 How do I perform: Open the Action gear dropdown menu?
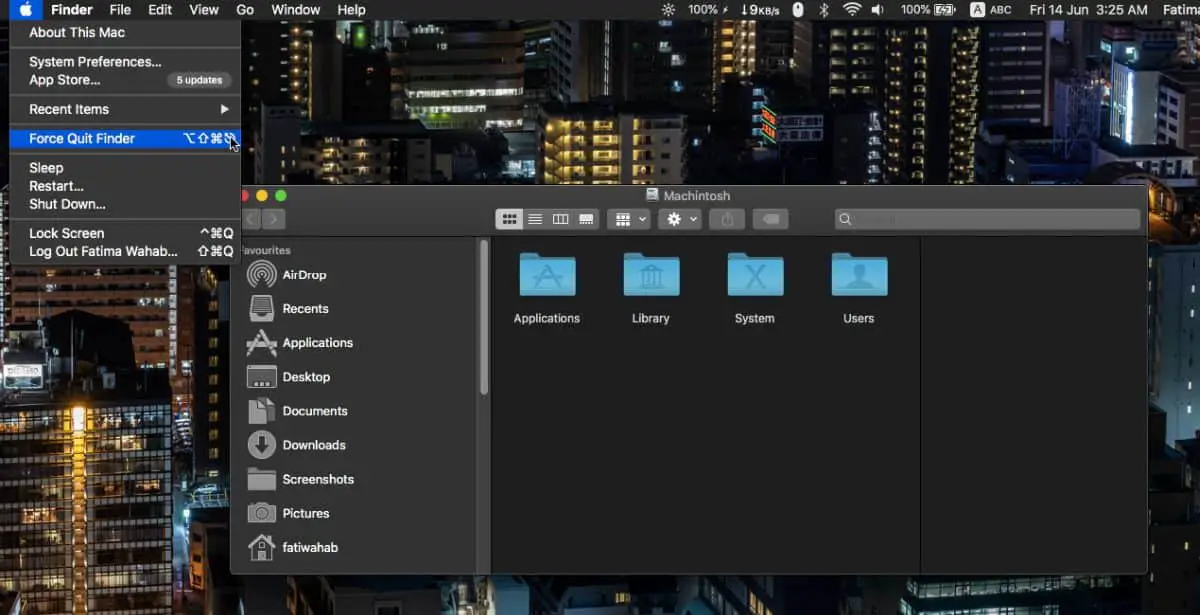click(x=681, y=219)
